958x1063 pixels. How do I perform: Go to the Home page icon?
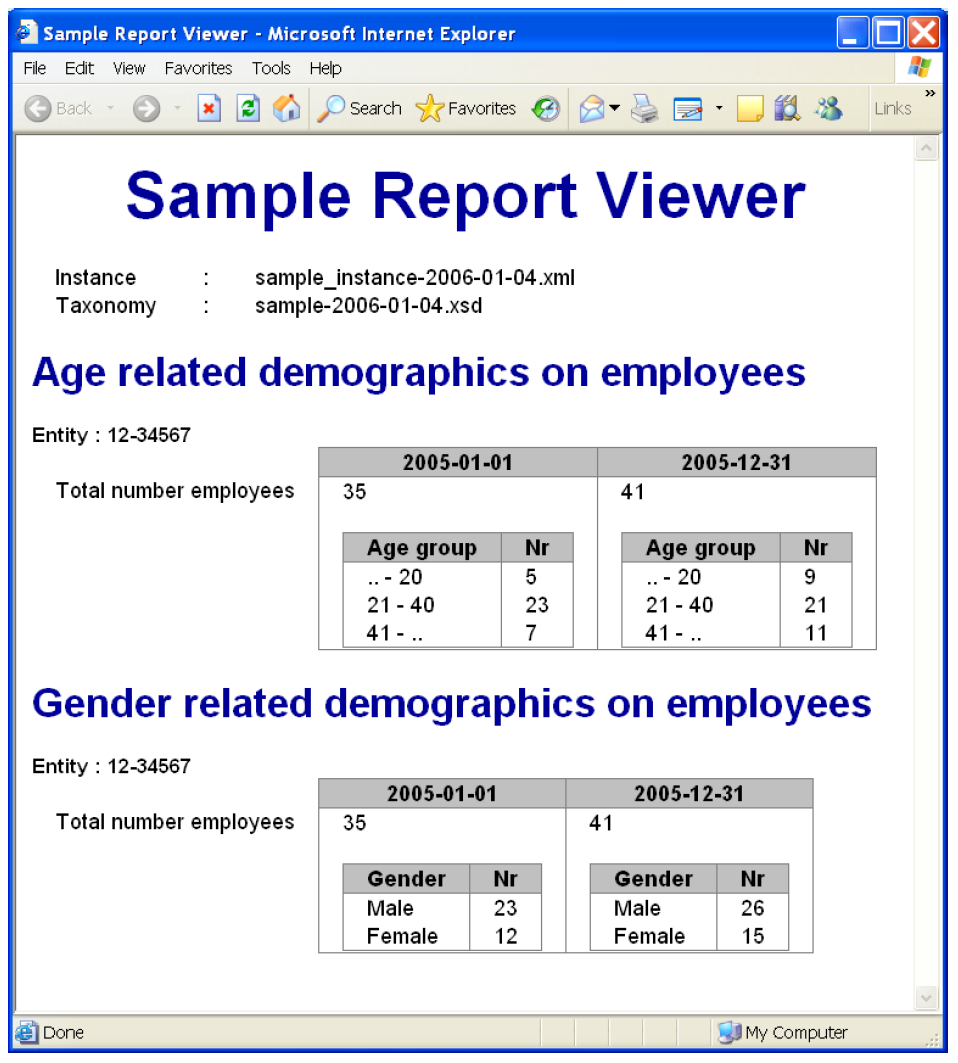(x=286, y=108)
